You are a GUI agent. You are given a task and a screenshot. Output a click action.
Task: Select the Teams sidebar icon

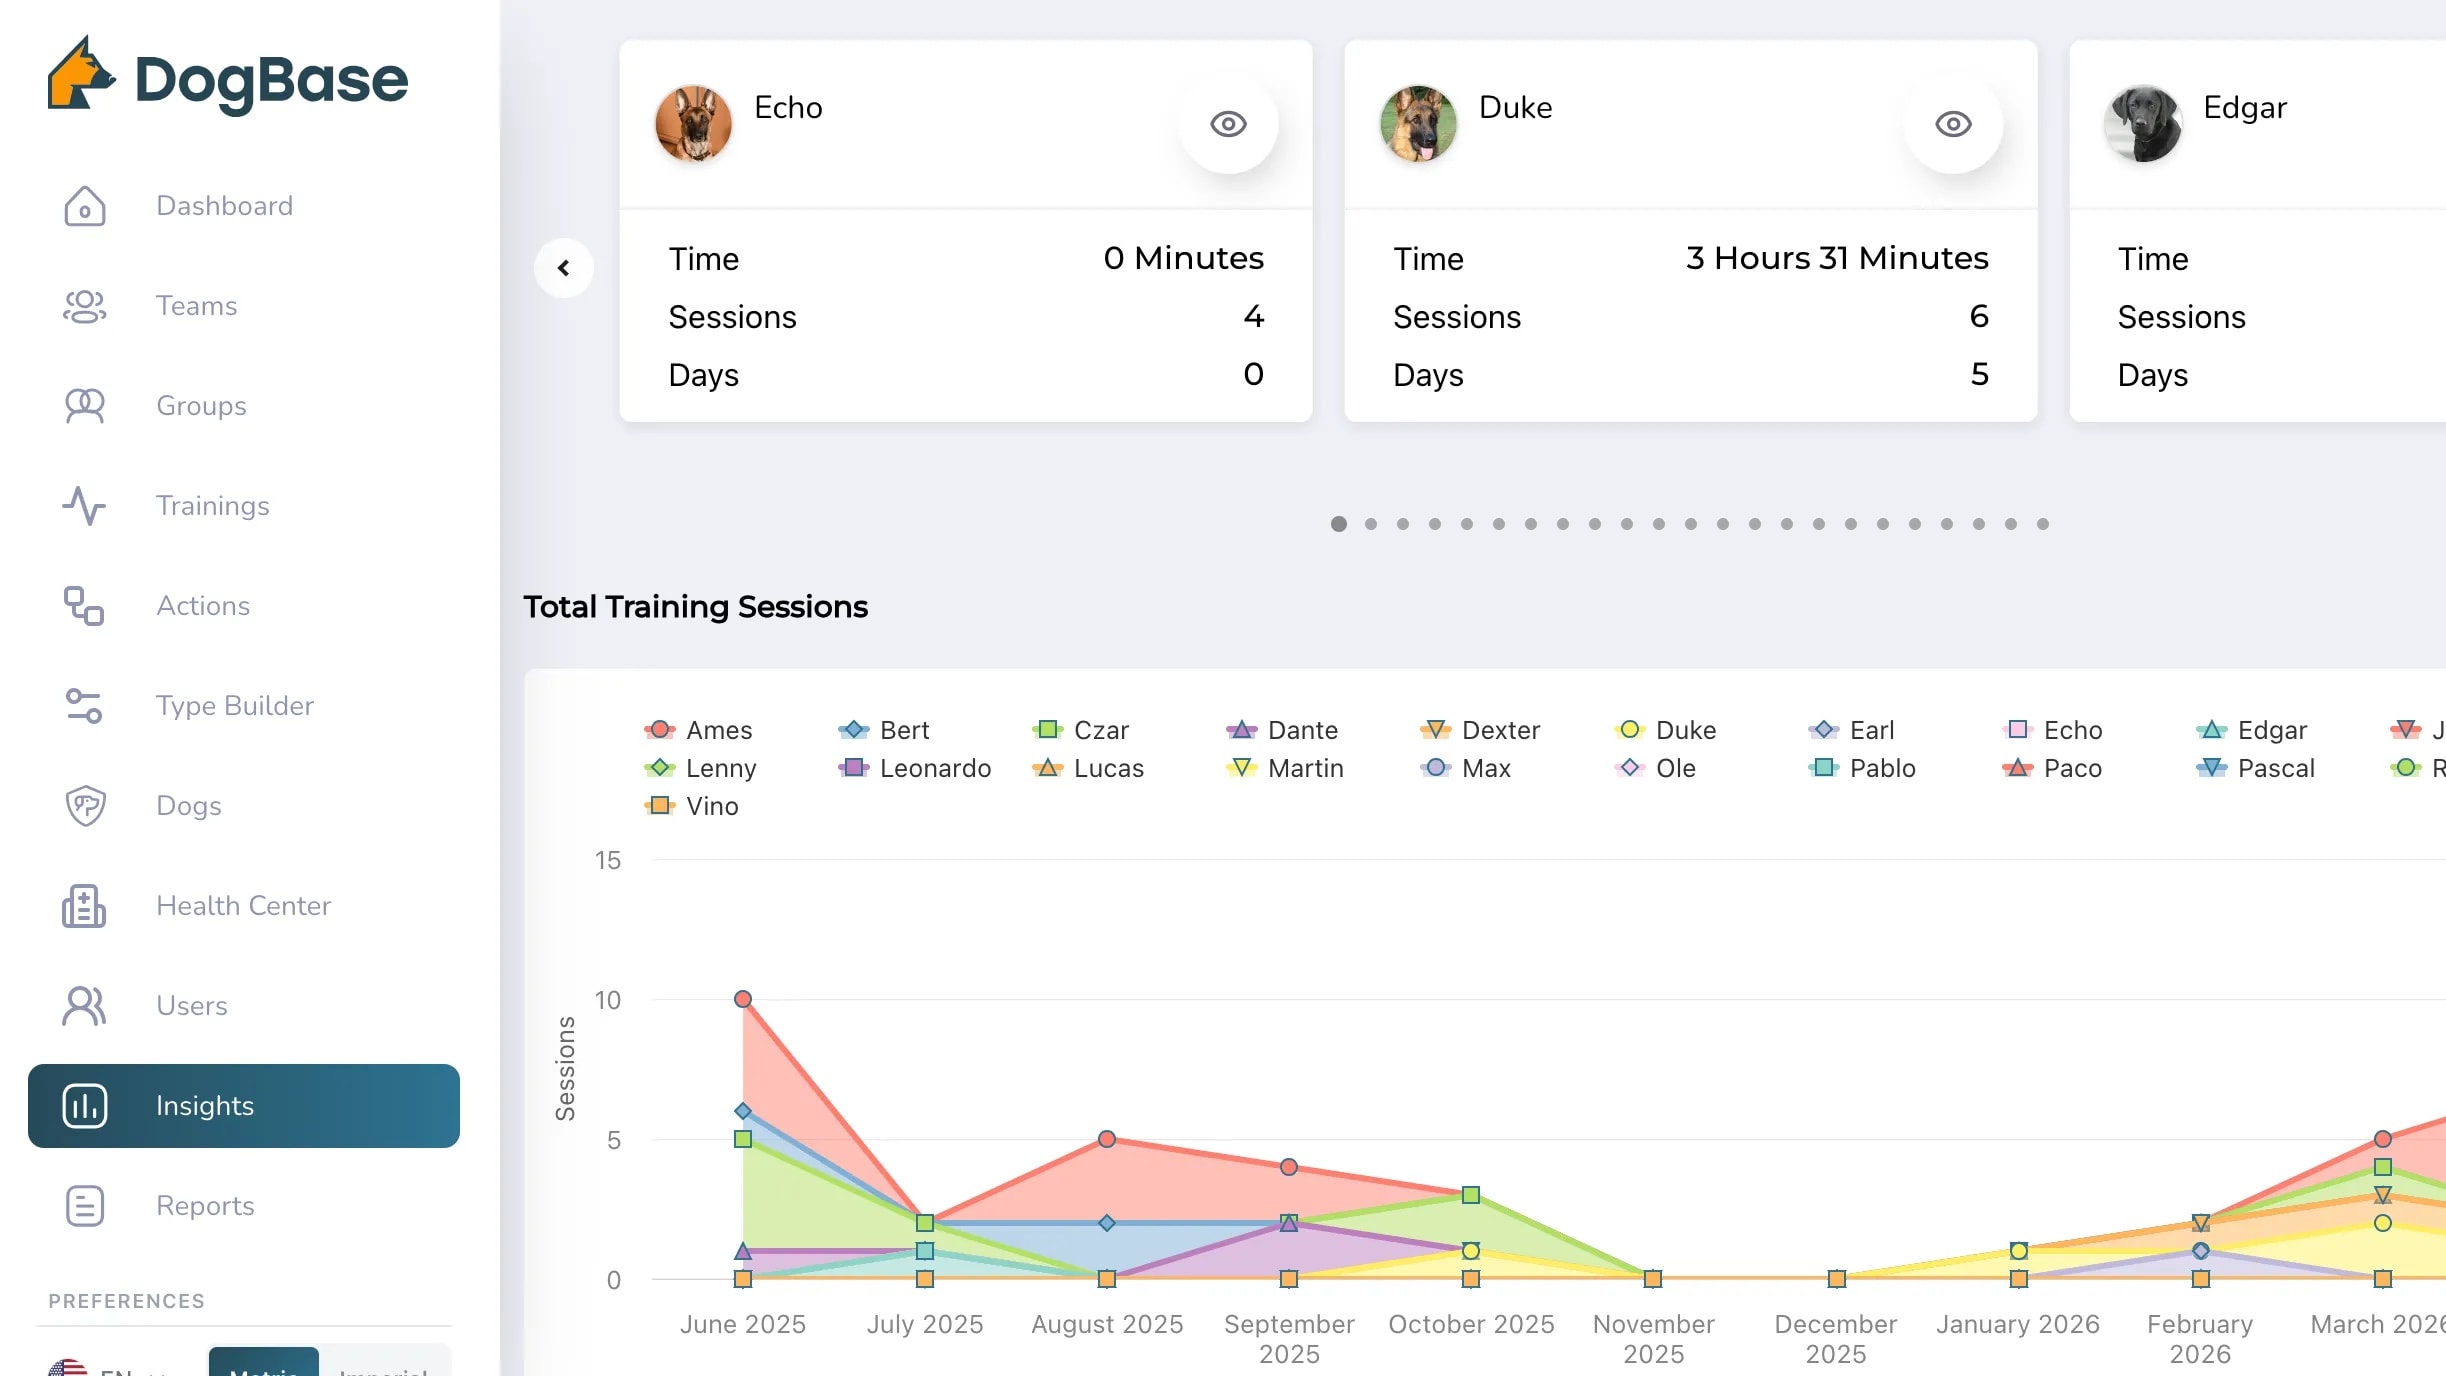85,306
